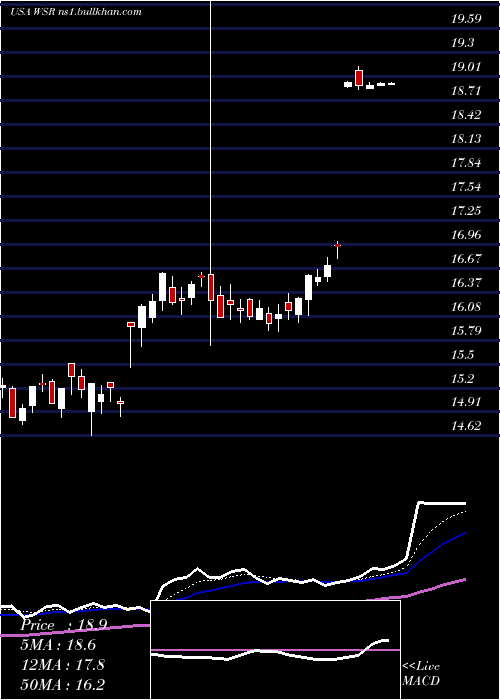Image resolution: width=500 pixels, height=700 pixels.
Task: Click the '5MA : 18.6' readout
Action: coord(58,645)
